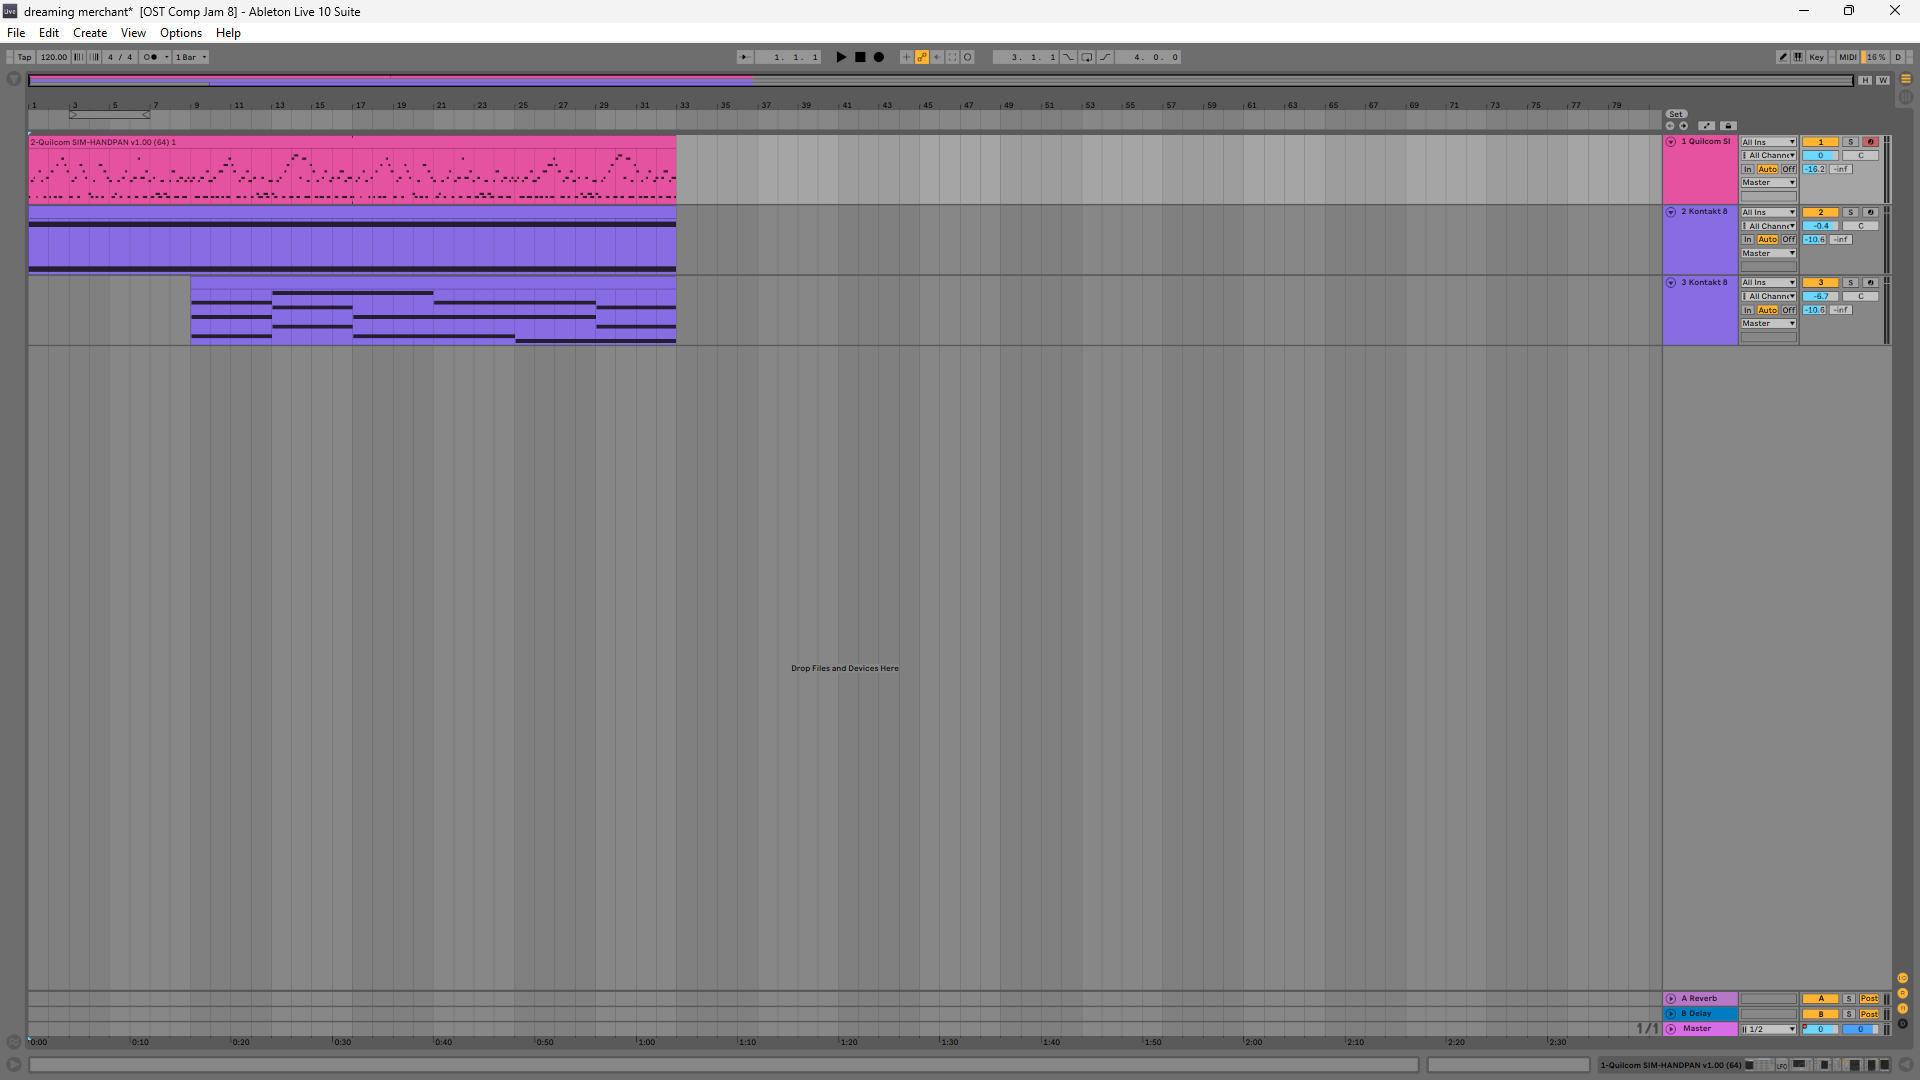Image resolution: width=1920 pixels, height=1080 pixels.
Task: Click the Stop transport button
Action: click(x=860, y=57)
